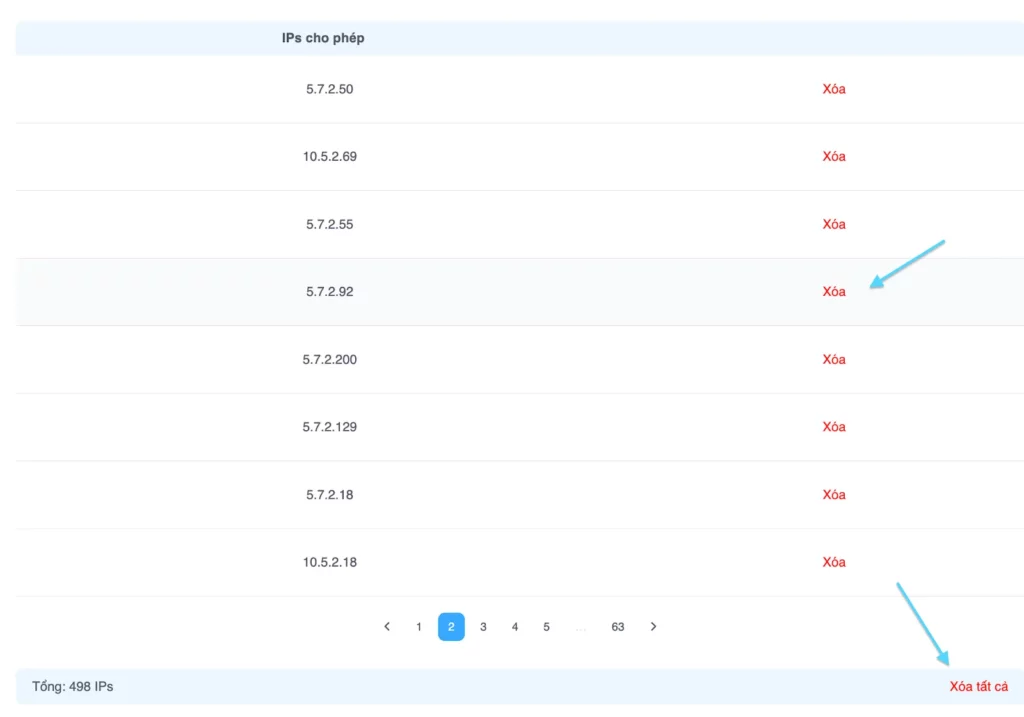Click Xóa for IP 5.7.2.55
The height and width of the screenshot is (717, 1024).
tap(834, 224)
